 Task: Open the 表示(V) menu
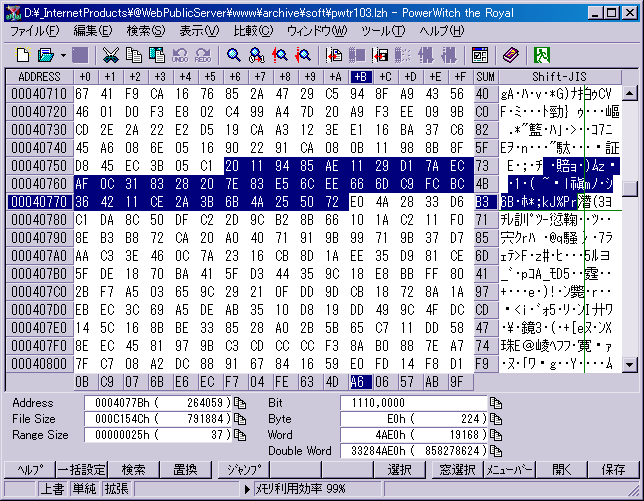point(199,31)
